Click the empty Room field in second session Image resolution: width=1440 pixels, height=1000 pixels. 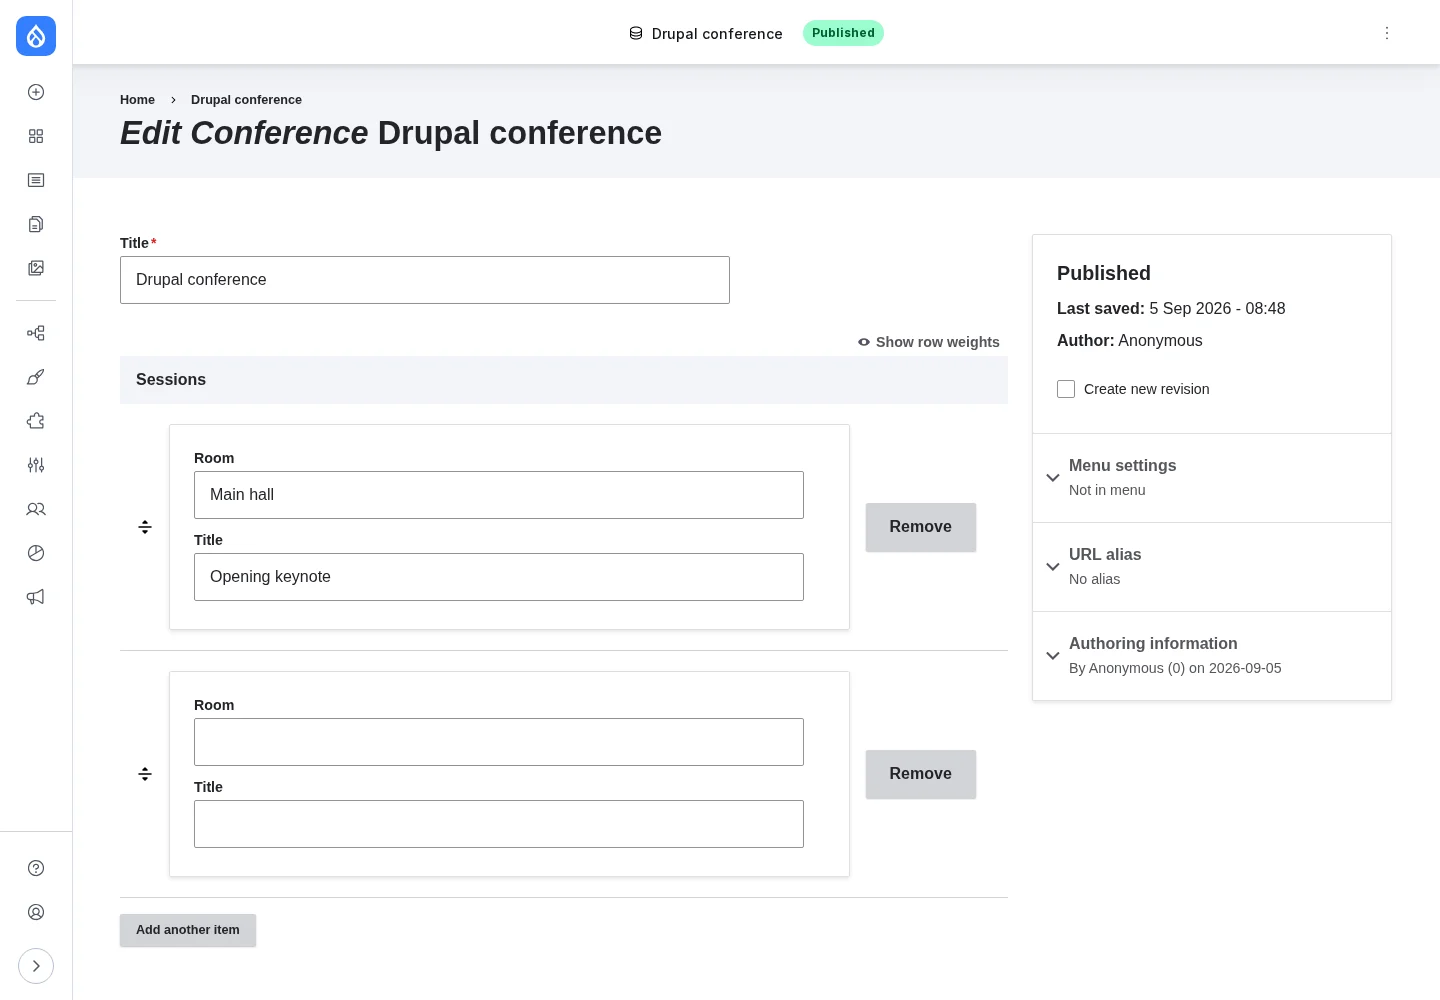[x=499, y=742]
